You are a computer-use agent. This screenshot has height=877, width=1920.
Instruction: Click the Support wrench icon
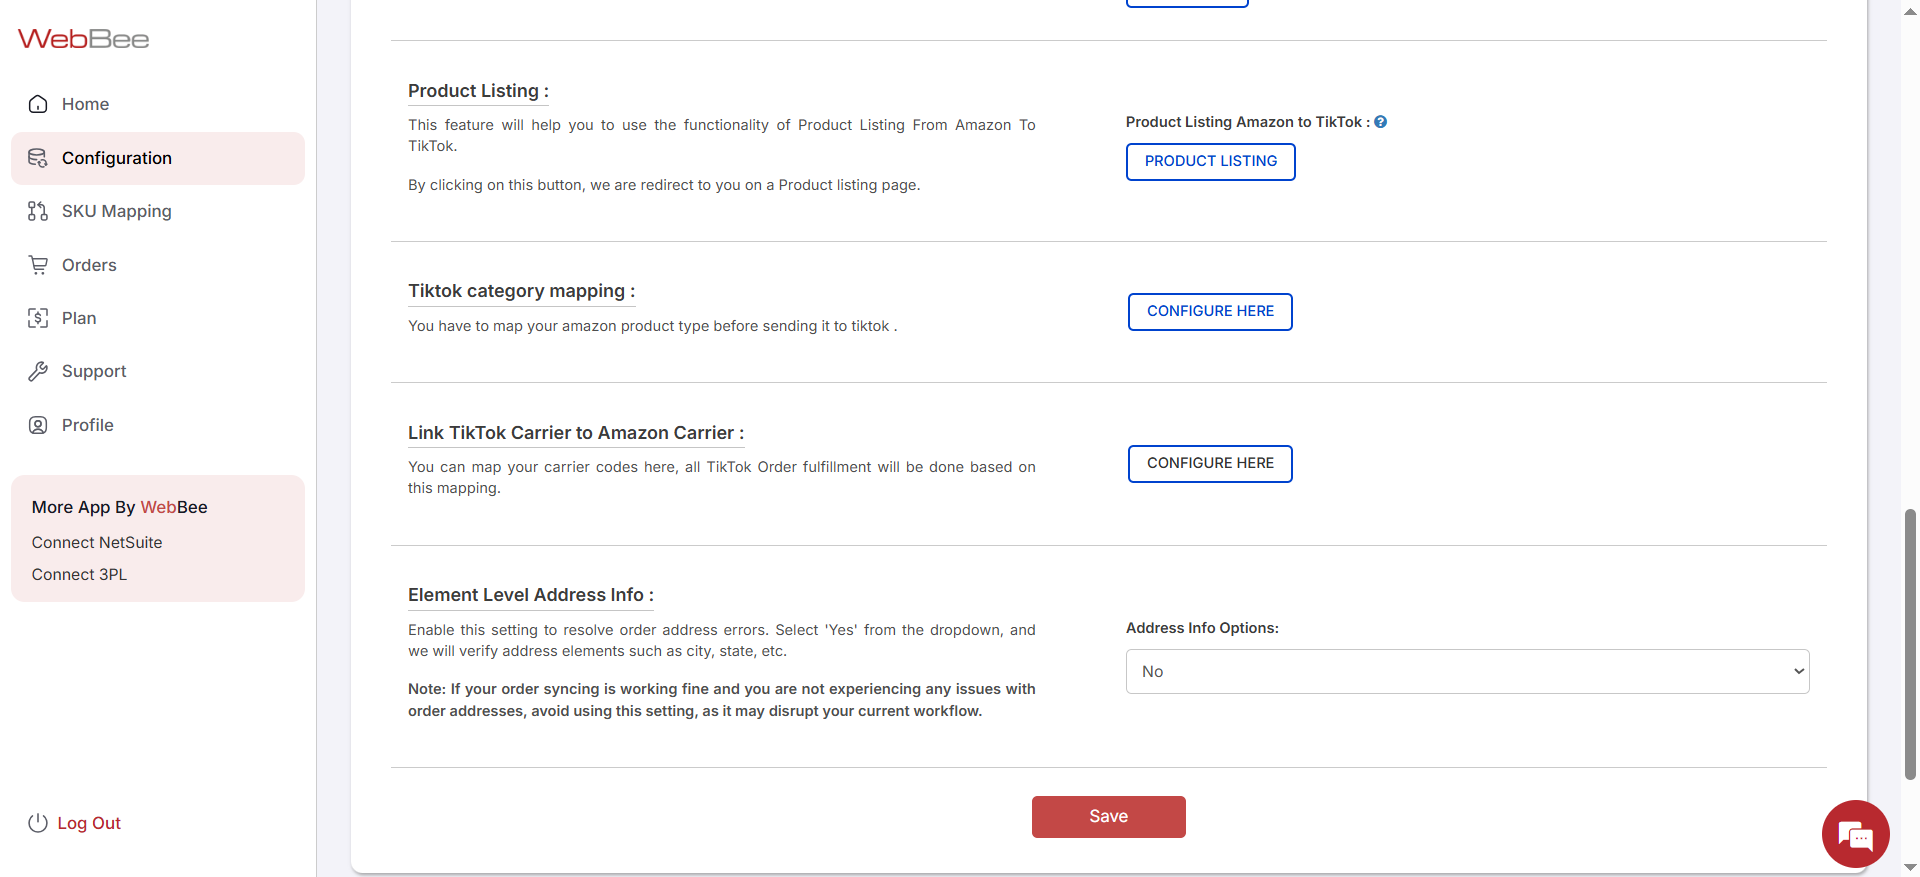click(38, 371)
